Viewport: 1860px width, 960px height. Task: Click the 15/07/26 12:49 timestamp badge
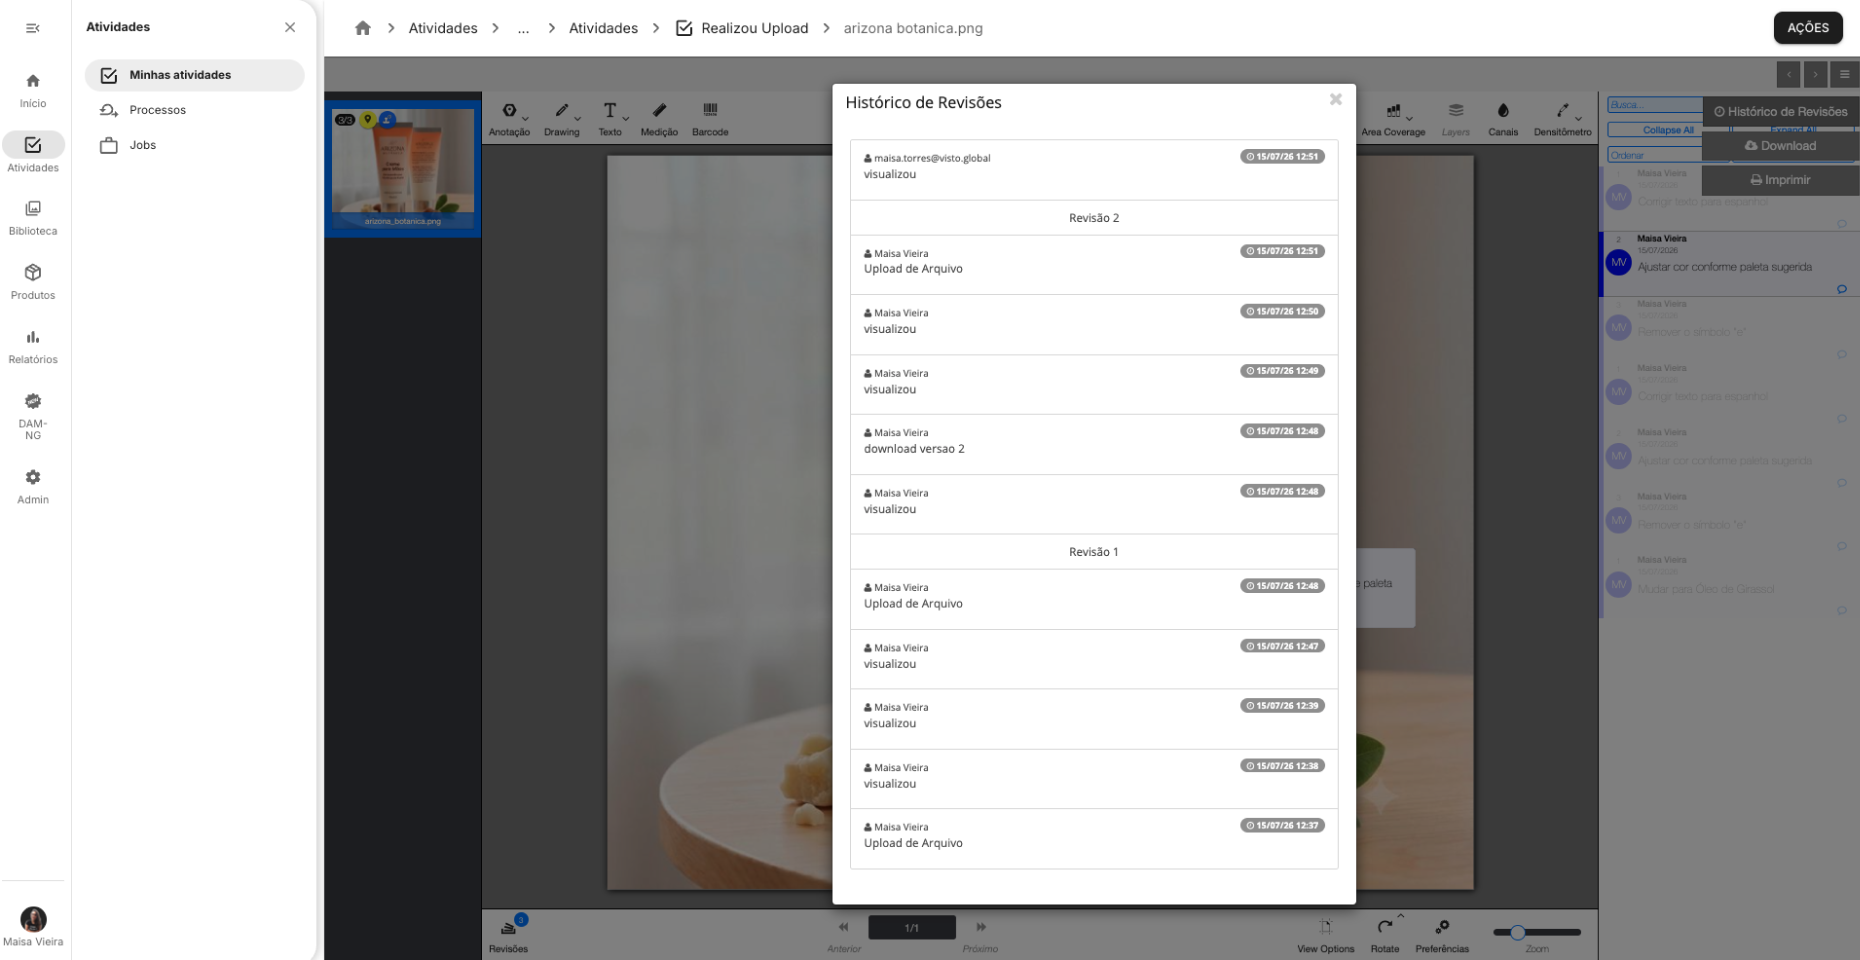pos(1283,371)
